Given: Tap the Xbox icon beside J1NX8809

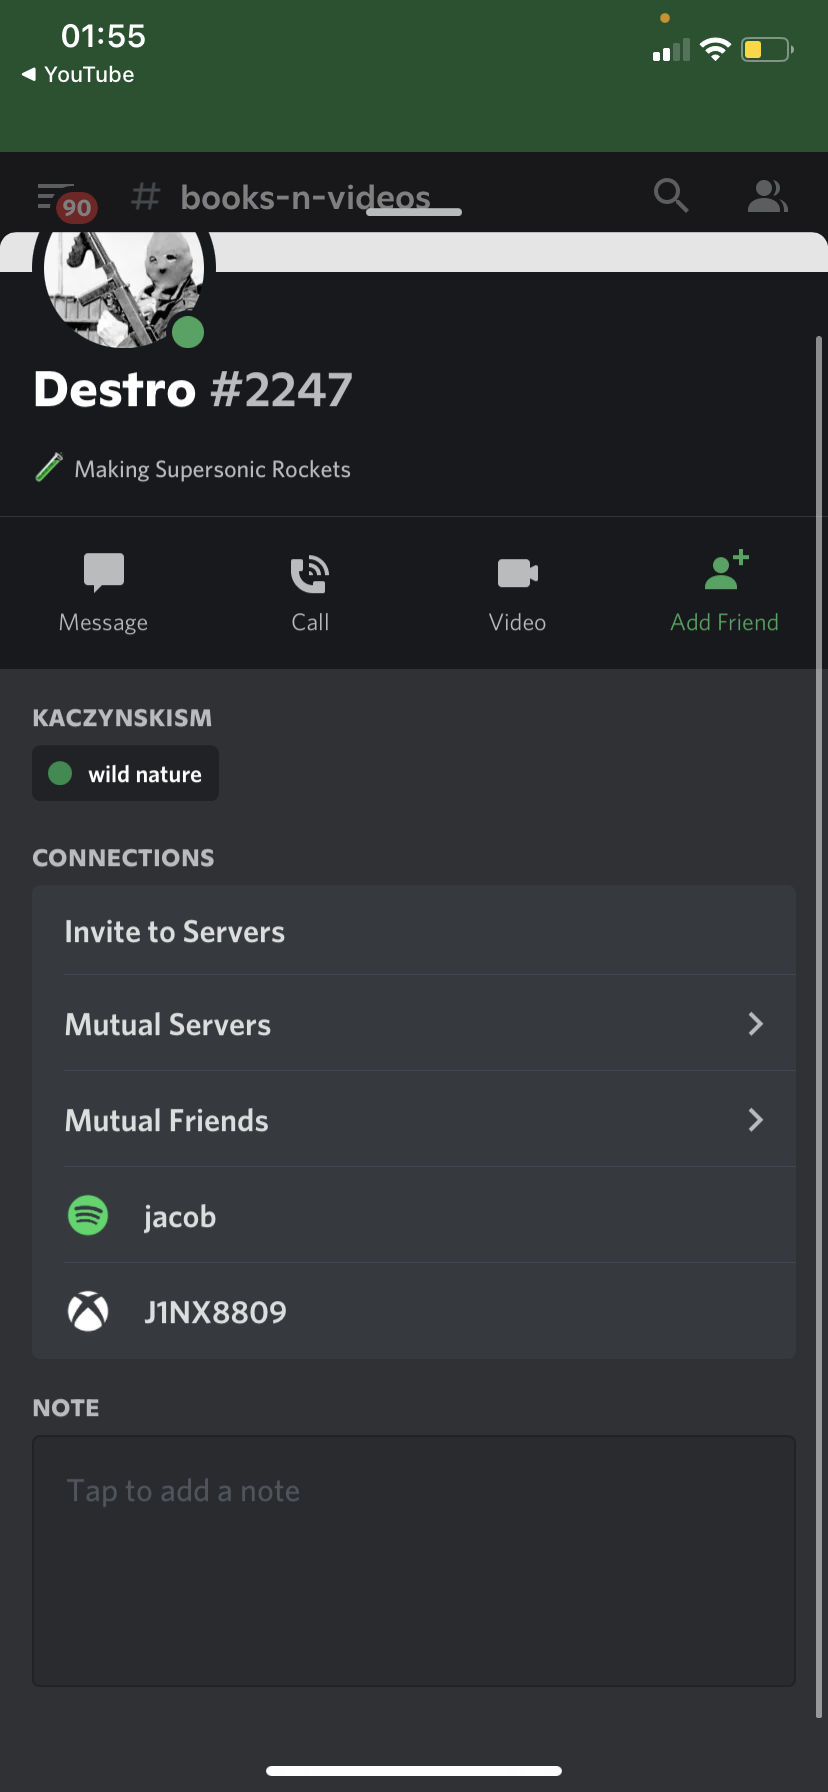Looking at the screenshot, I should click(x=88, y=1312).
